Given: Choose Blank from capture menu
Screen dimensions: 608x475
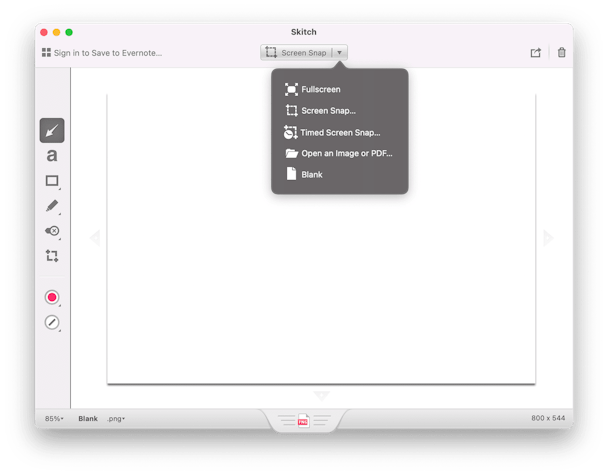Looking at the screenshot, I should (x=304, y=174).
